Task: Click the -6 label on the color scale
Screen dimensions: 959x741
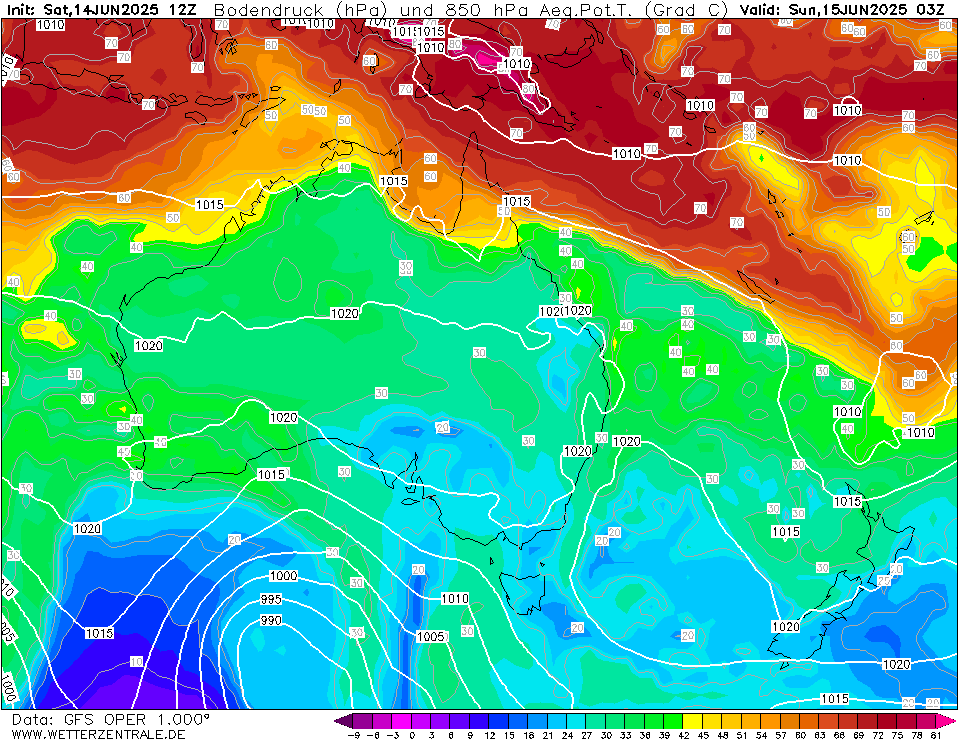Action: [x=374, y=735]
